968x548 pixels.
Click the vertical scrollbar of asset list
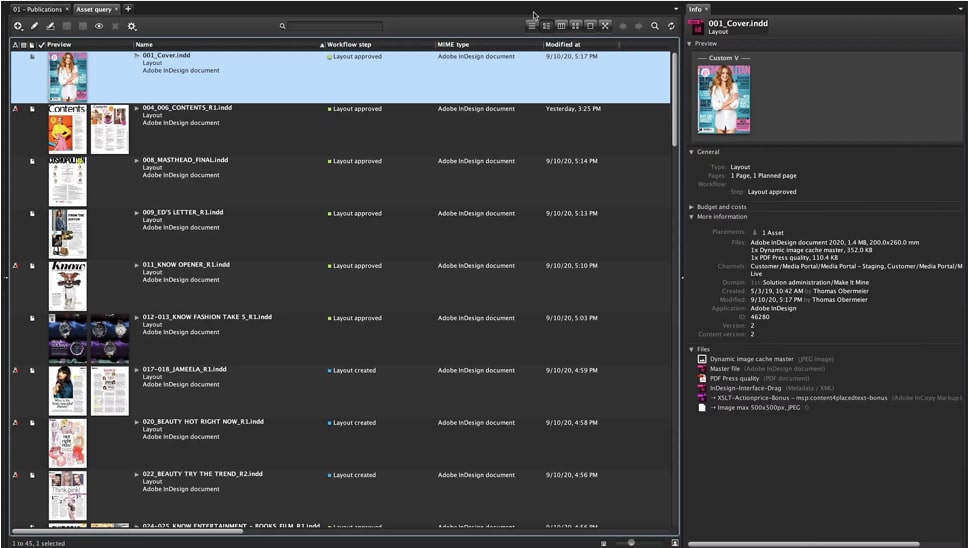(x=675, y=99)
